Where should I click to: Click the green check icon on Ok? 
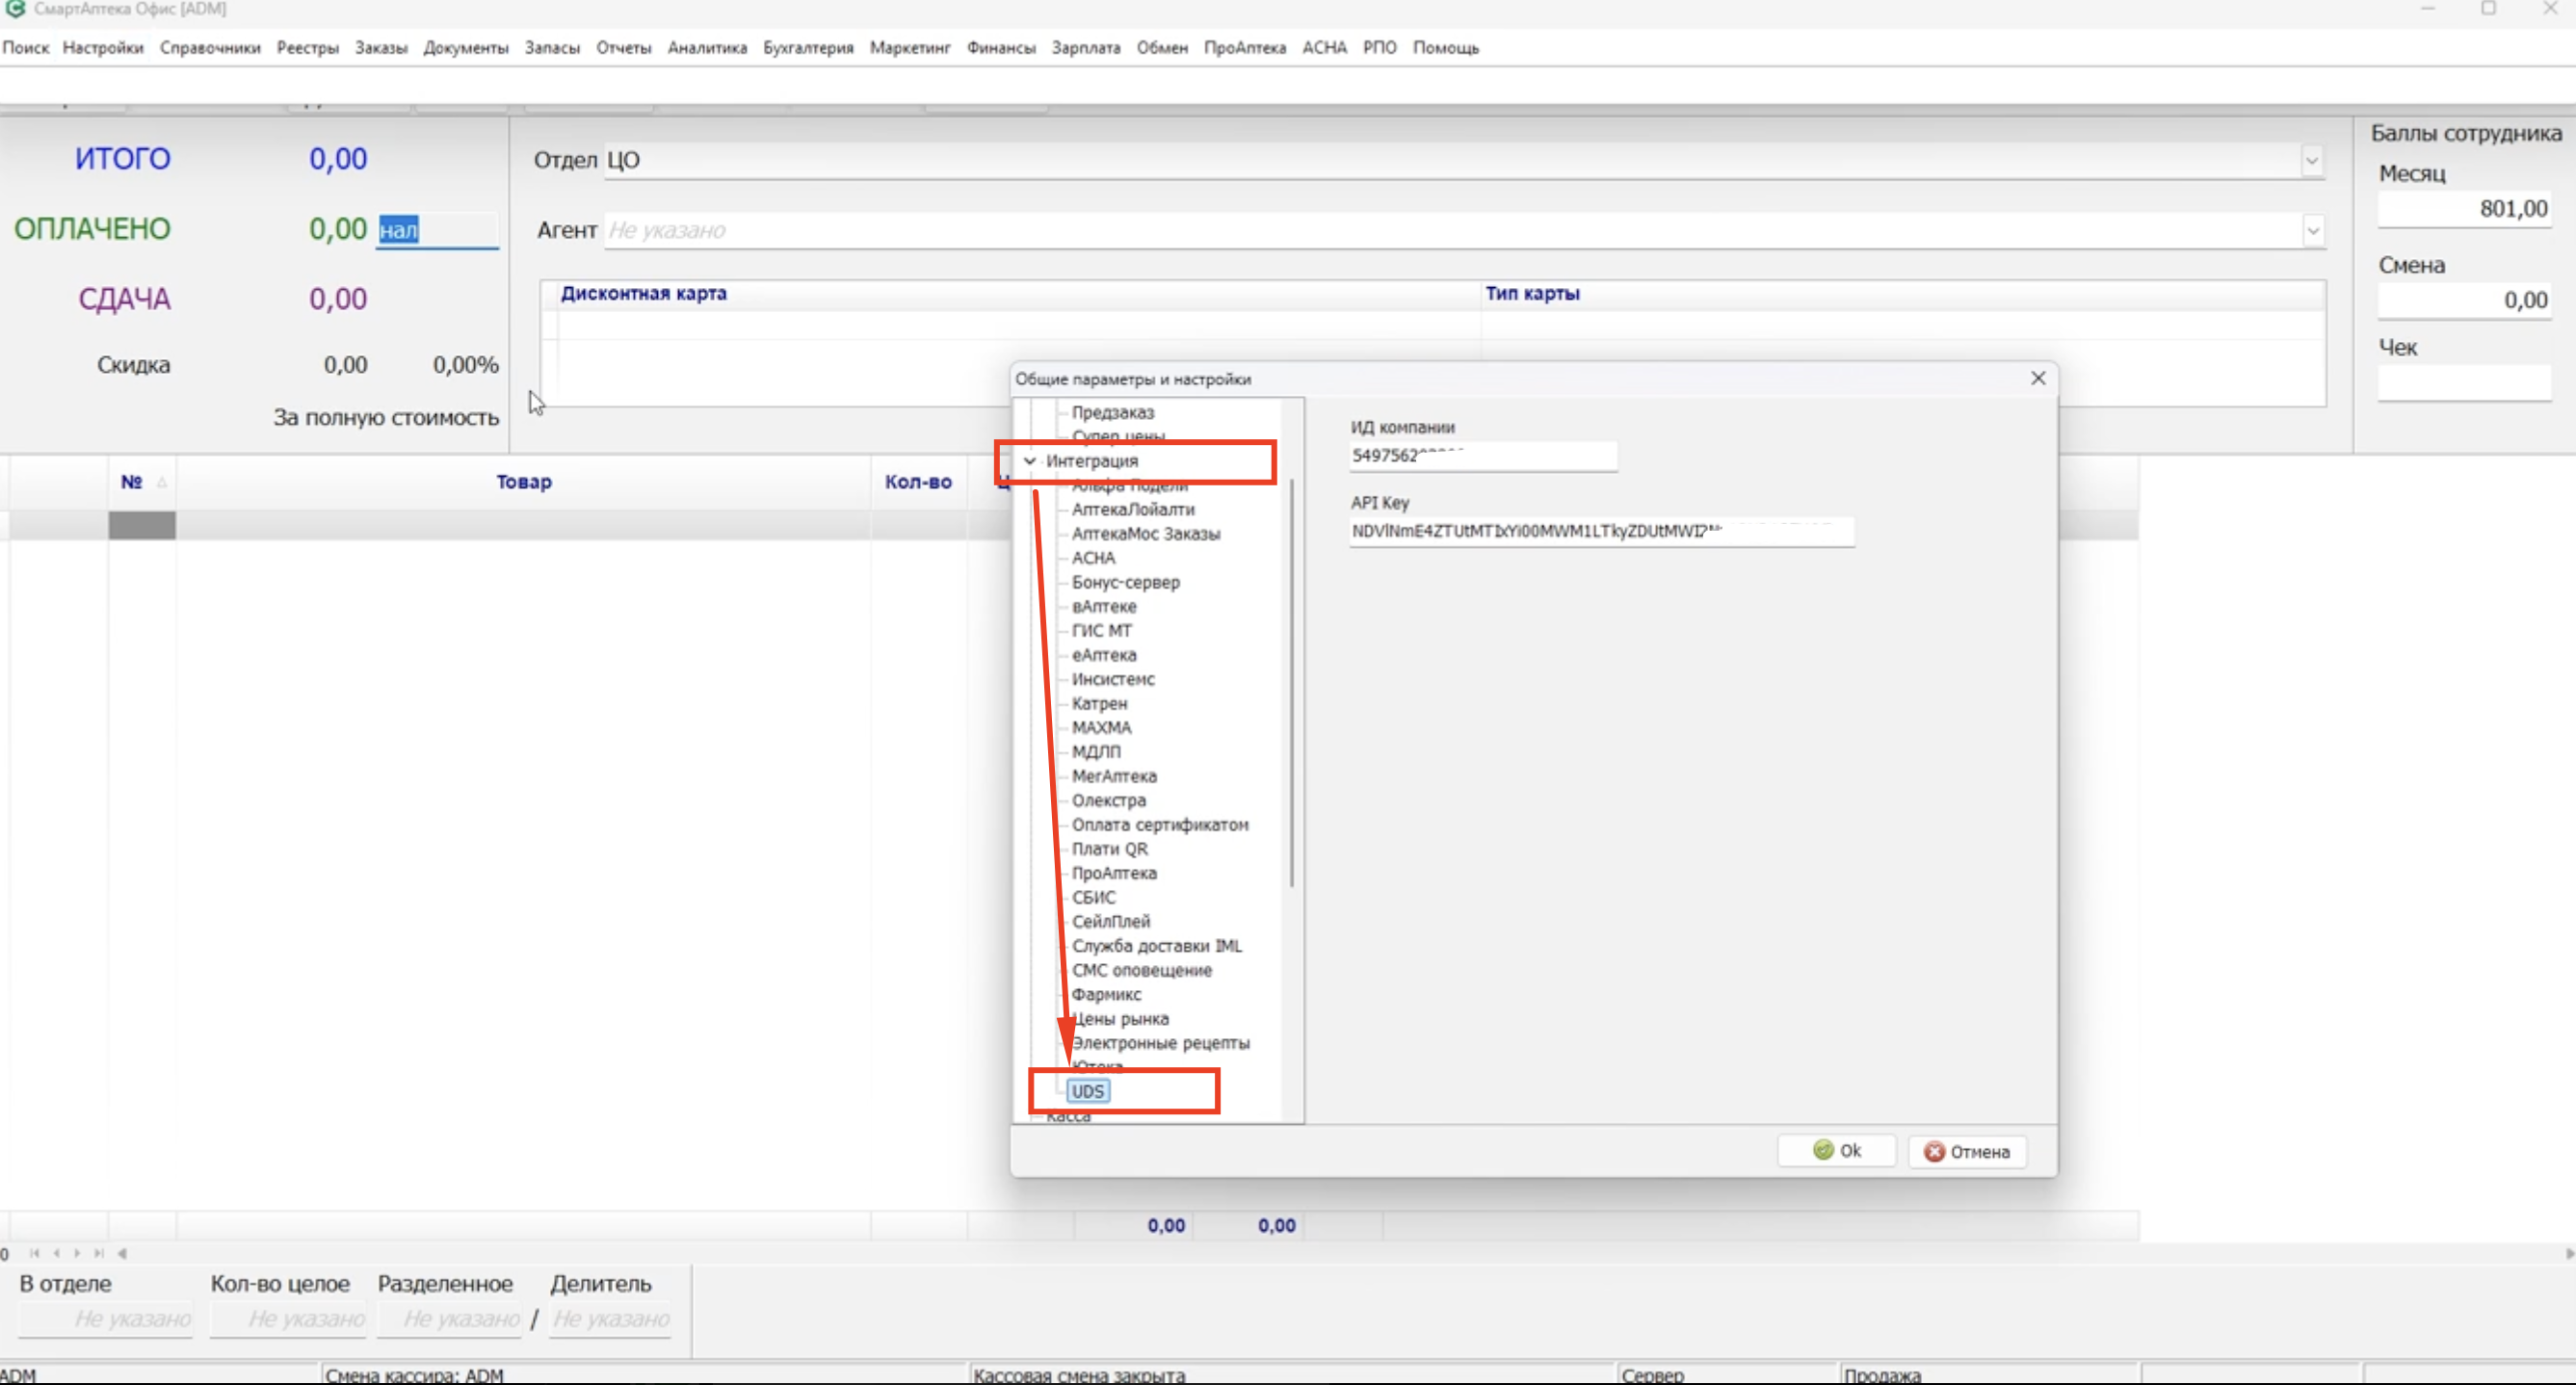point(1823,1150)
